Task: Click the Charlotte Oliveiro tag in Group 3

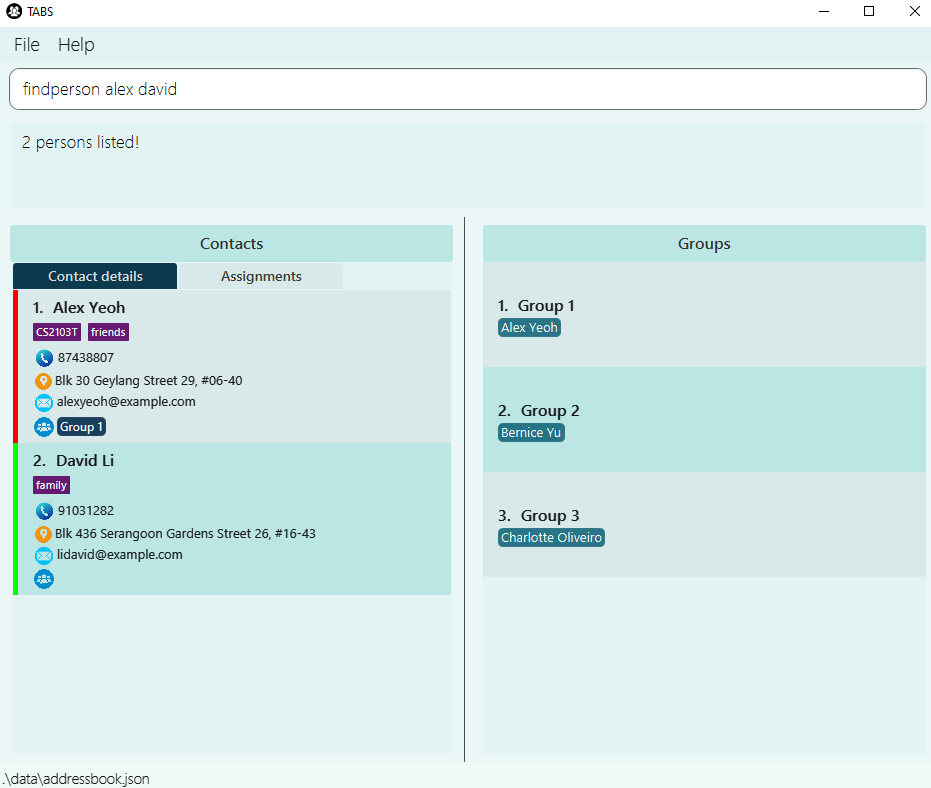Action: tap(551, 538)
